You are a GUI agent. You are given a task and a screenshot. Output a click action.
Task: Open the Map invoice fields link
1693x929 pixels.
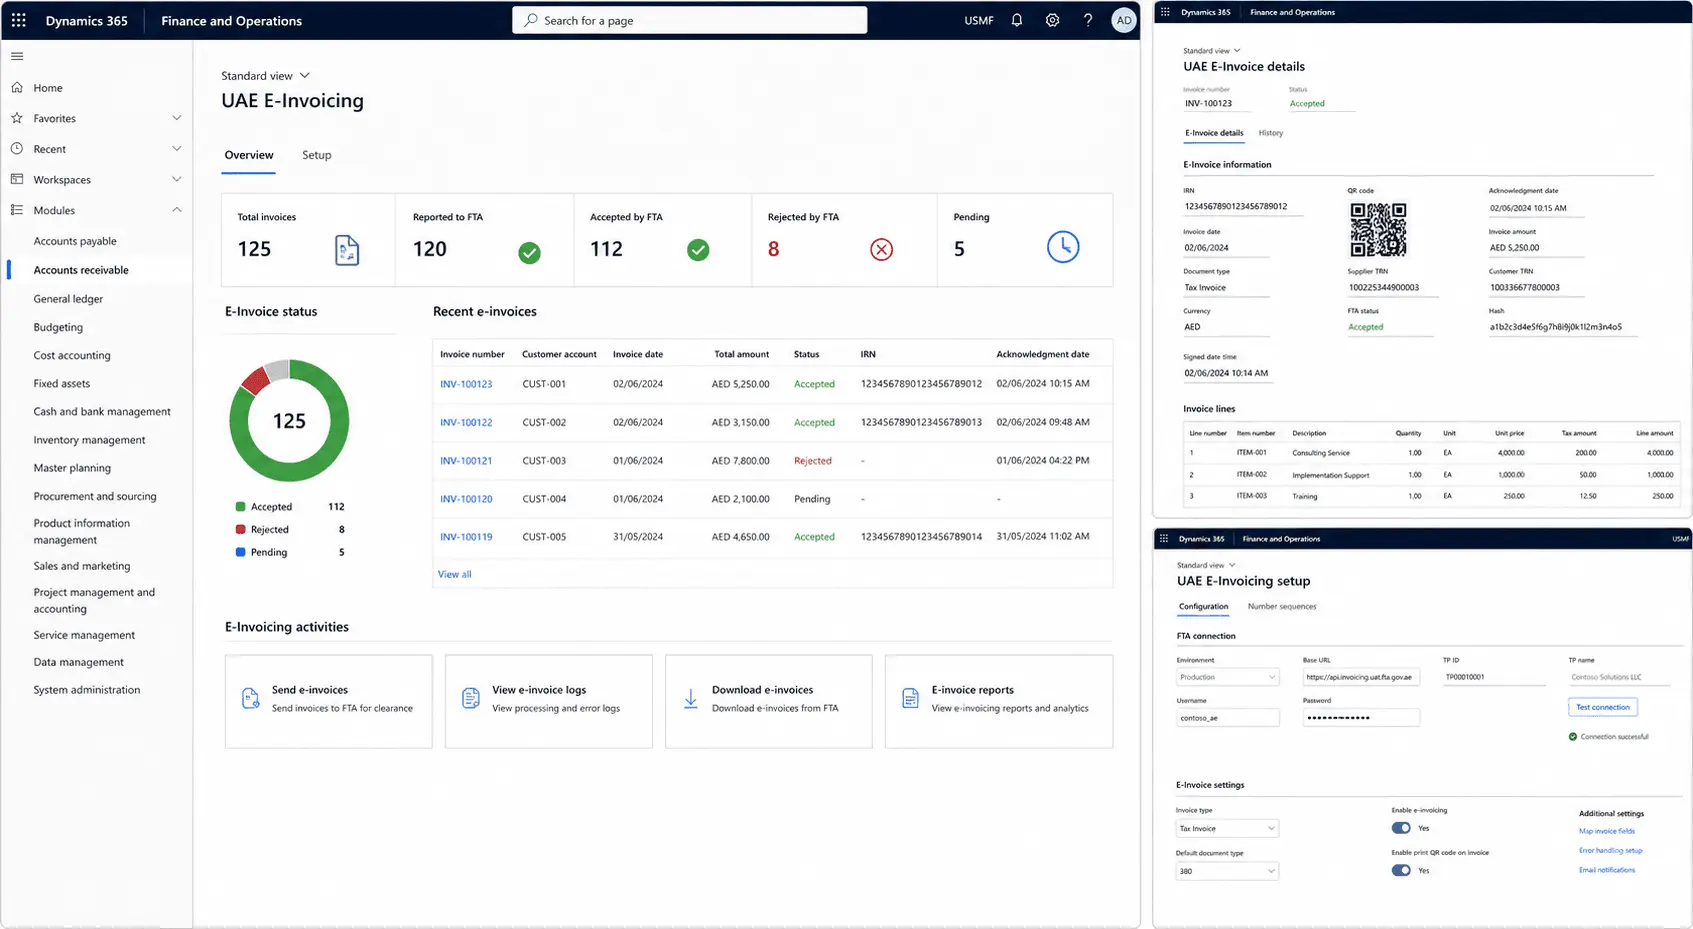click(1606, 831)
